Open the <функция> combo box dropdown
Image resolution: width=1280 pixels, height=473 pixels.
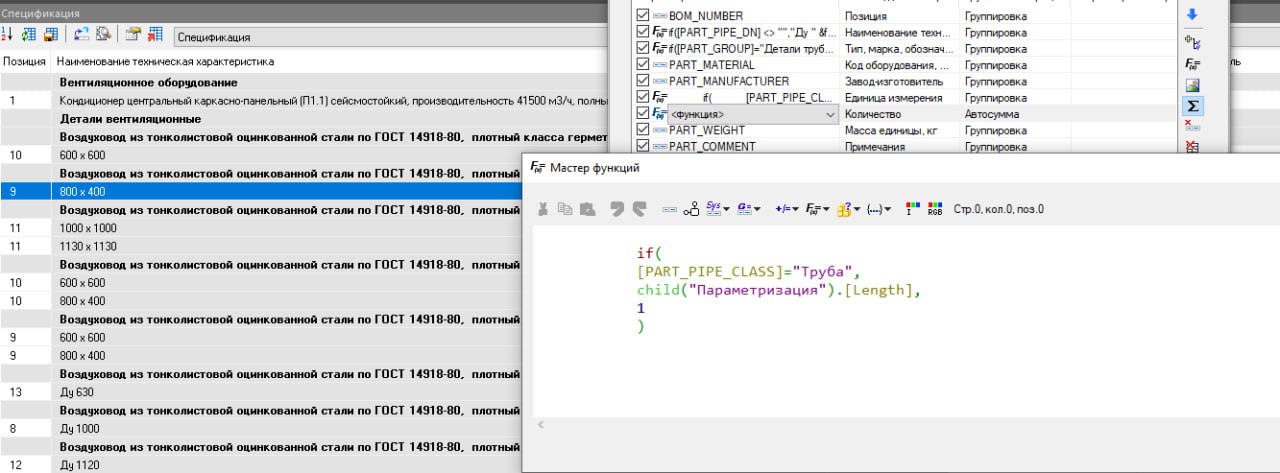tap(830, 114)
